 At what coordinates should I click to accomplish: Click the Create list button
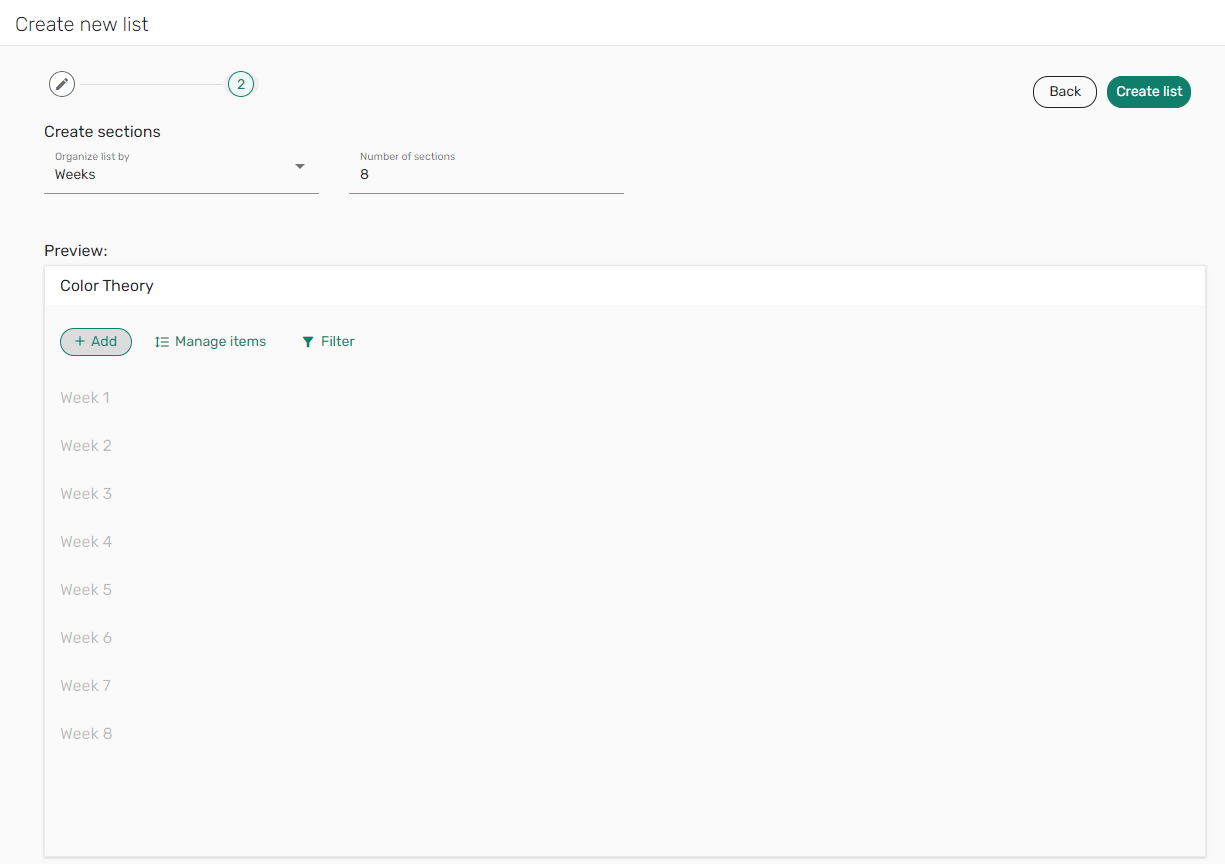(1149, 91)
